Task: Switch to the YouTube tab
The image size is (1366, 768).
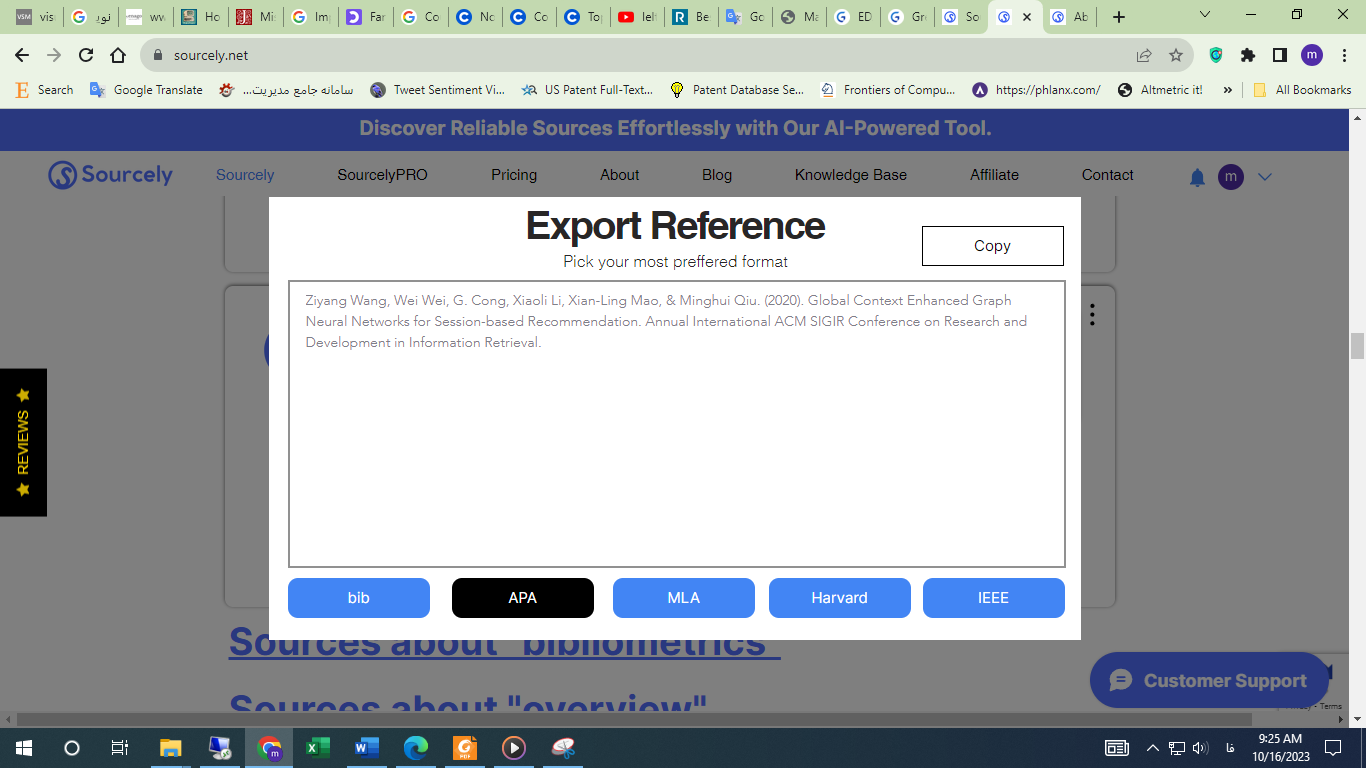Action: coord(636,17)
